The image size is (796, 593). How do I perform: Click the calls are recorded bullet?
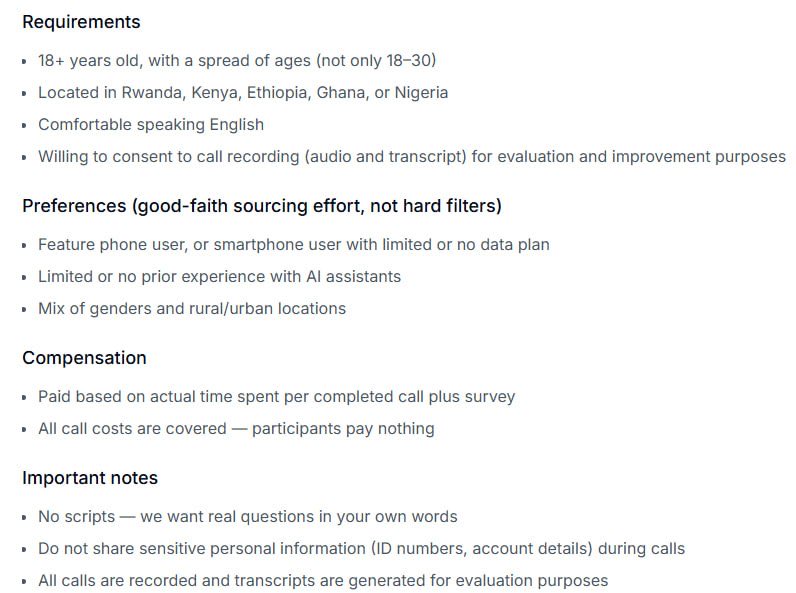tap(323, 580)
